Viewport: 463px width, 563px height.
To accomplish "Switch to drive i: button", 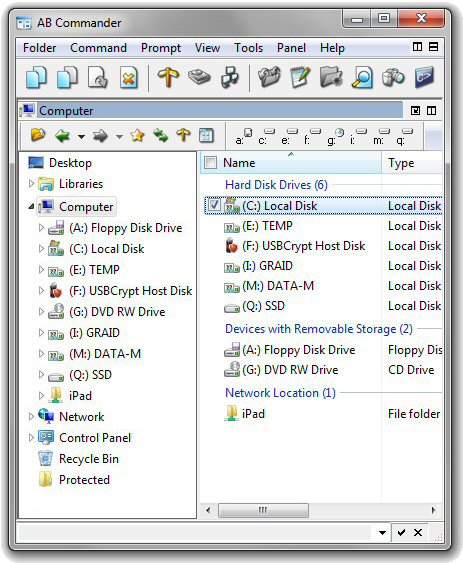I will pyautogui.click(x=358, y=136).
